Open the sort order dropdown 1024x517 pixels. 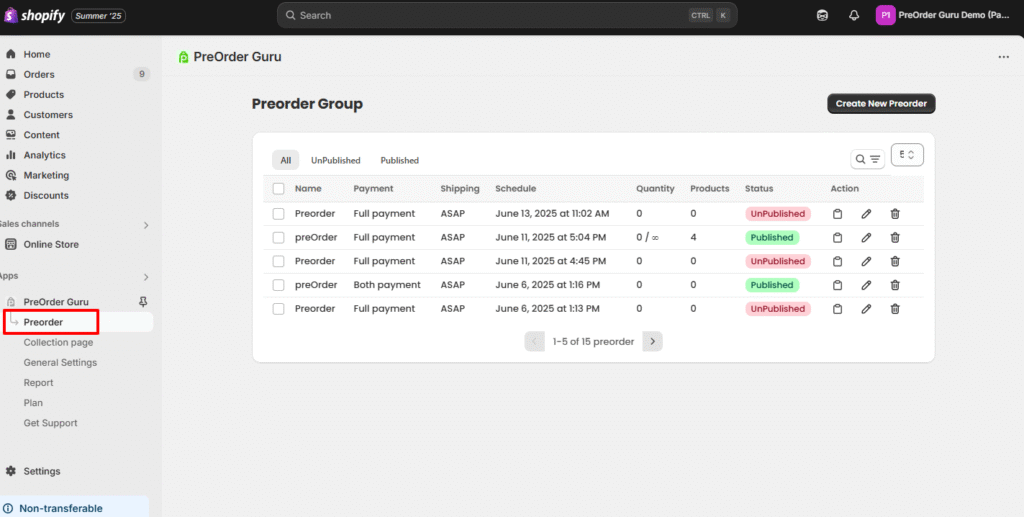pos(907,155)
